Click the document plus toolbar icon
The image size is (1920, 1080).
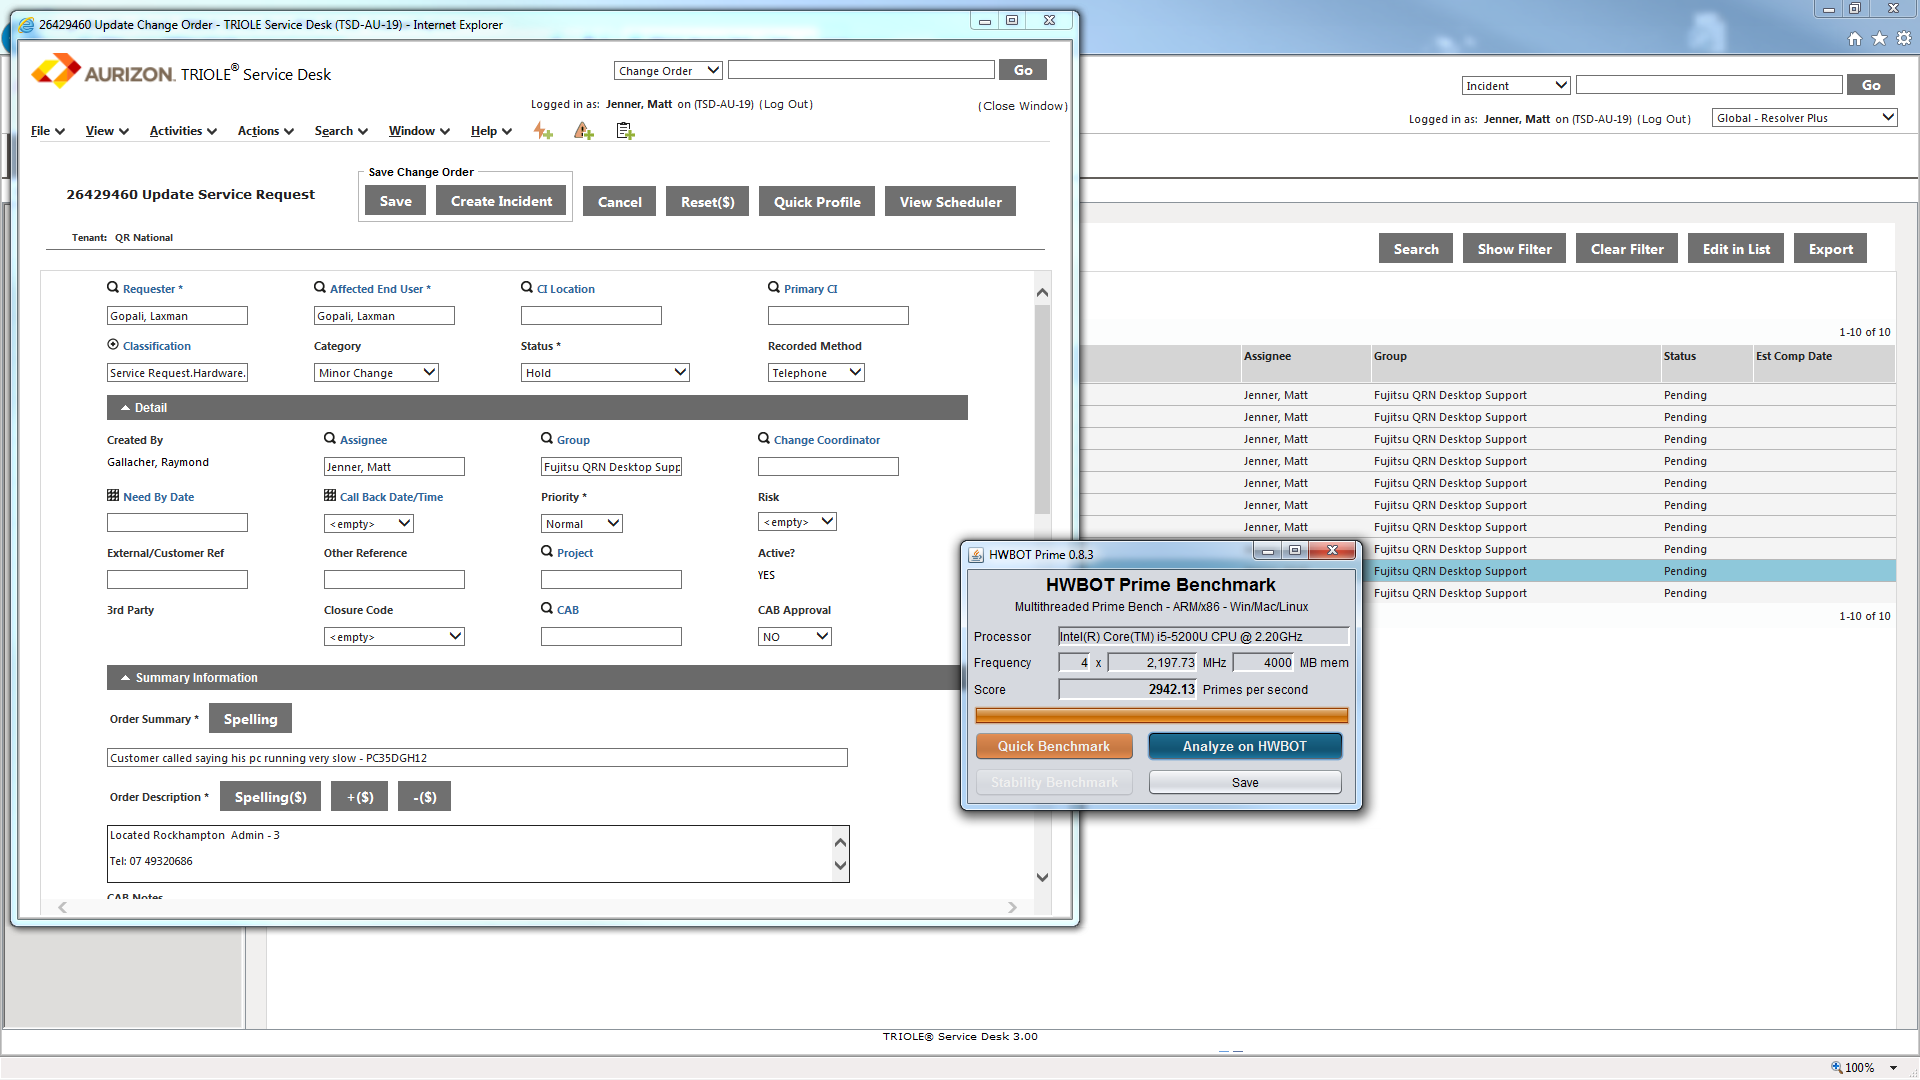[x=625, y=131]
